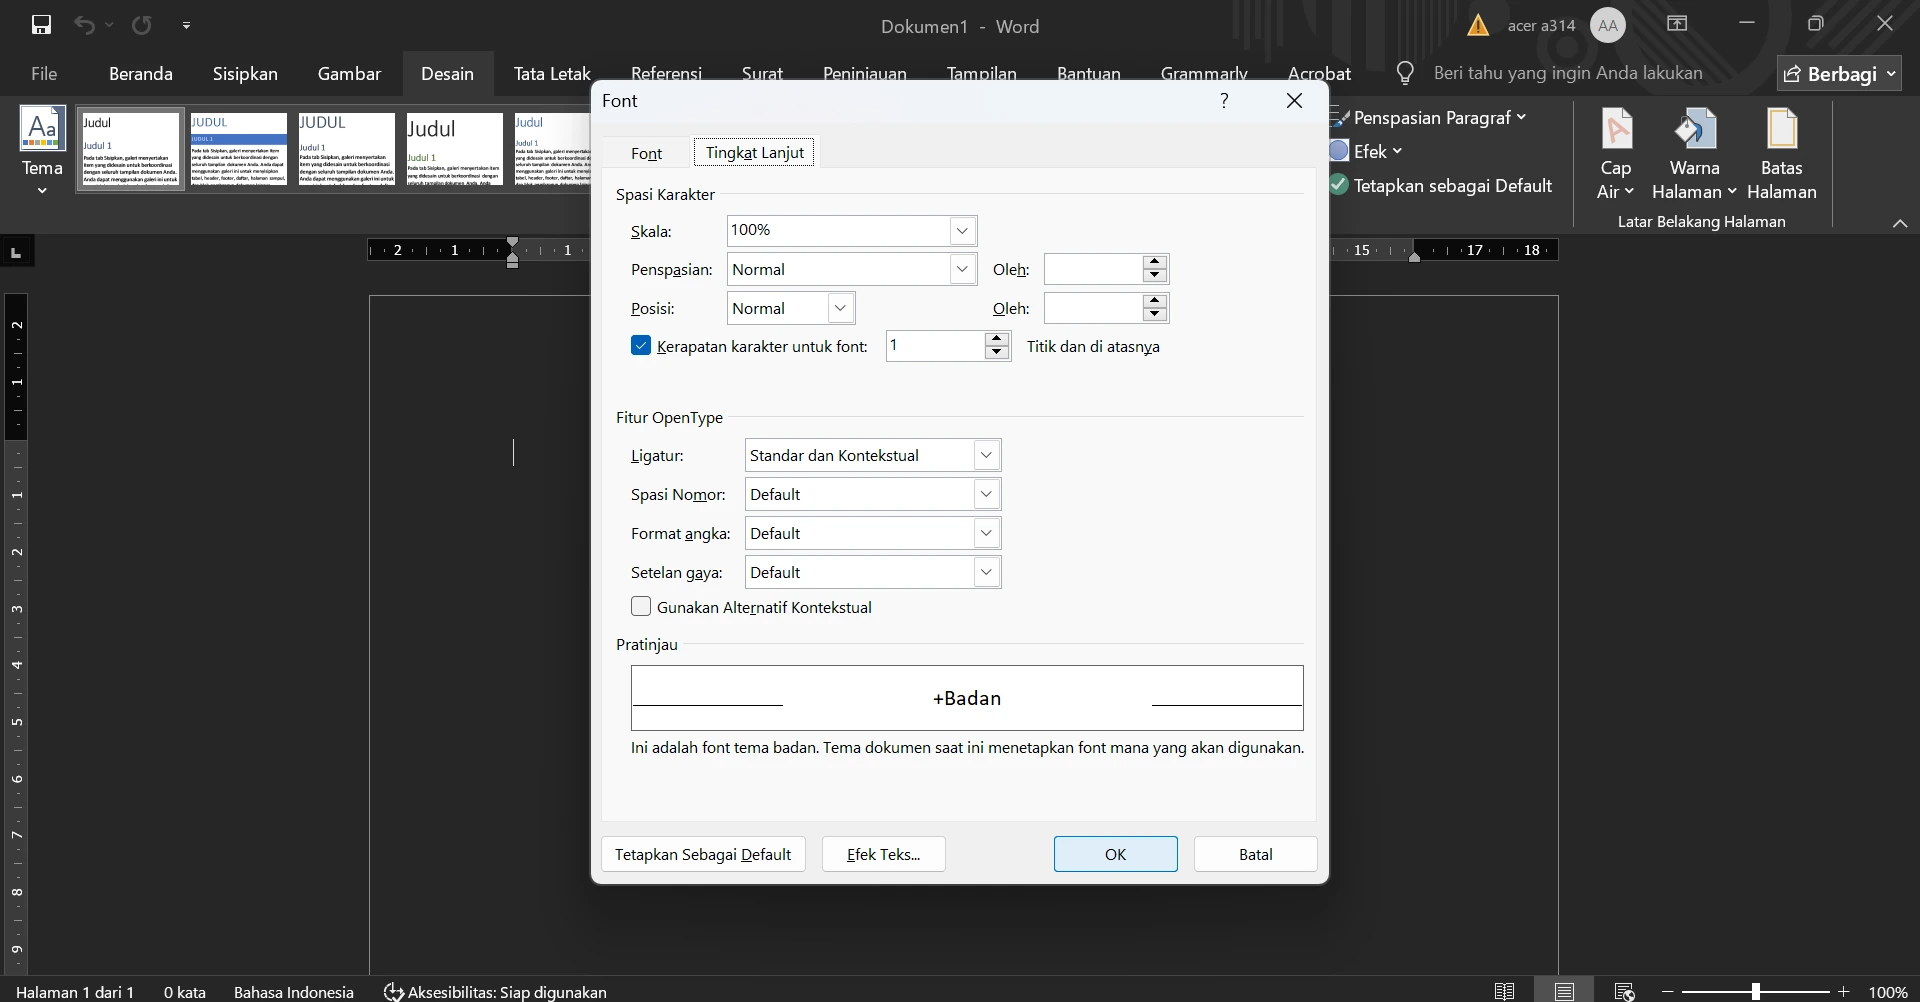Click the Efek Teks button

pyautogui.click(x=884, y=854)
